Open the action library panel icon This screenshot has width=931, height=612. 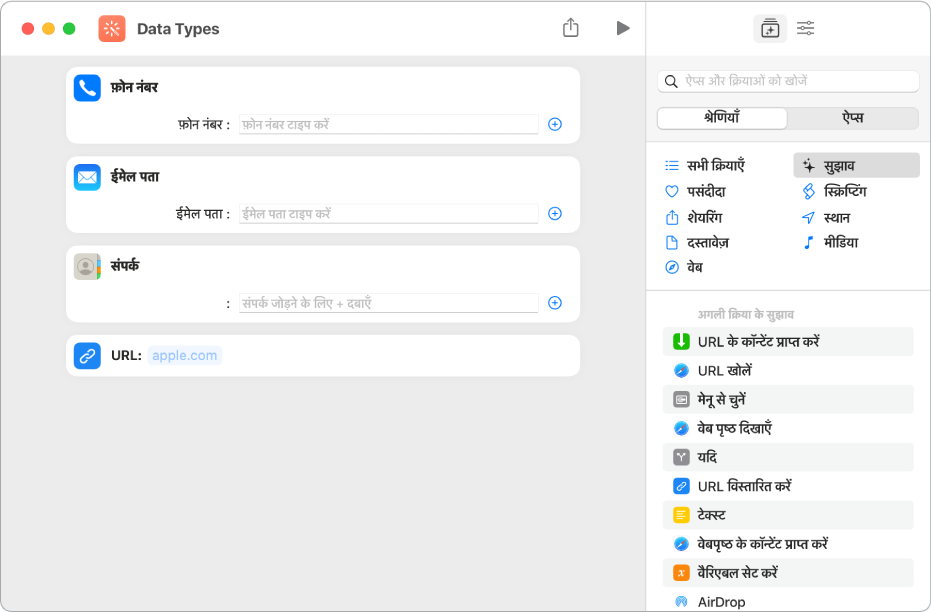coord(770,28)
